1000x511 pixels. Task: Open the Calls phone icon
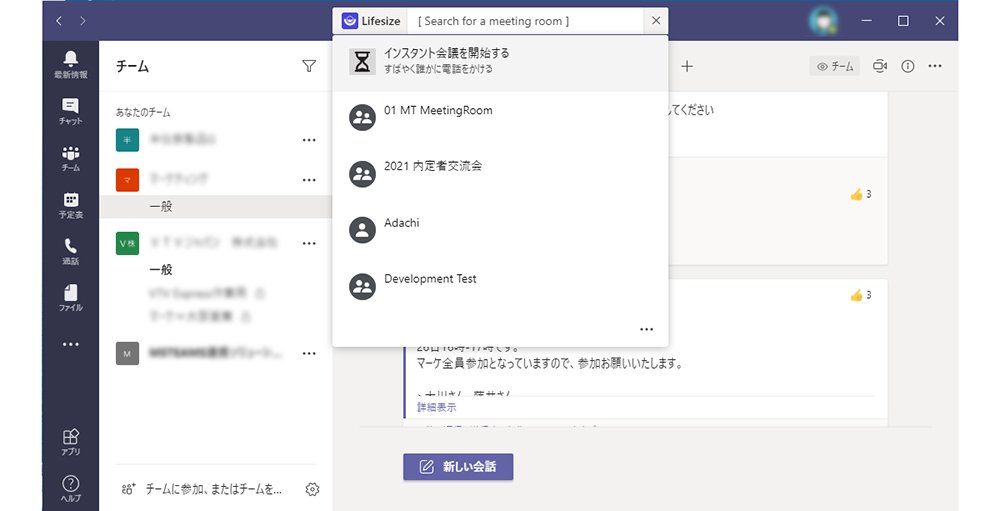[x=71, y=251]
